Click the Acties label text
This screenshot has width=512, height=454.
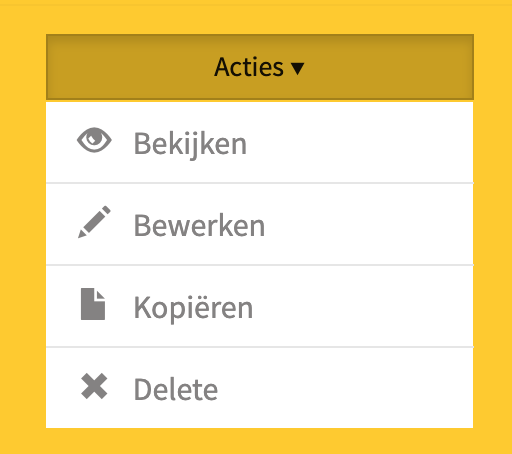click(x=249, y=67)
